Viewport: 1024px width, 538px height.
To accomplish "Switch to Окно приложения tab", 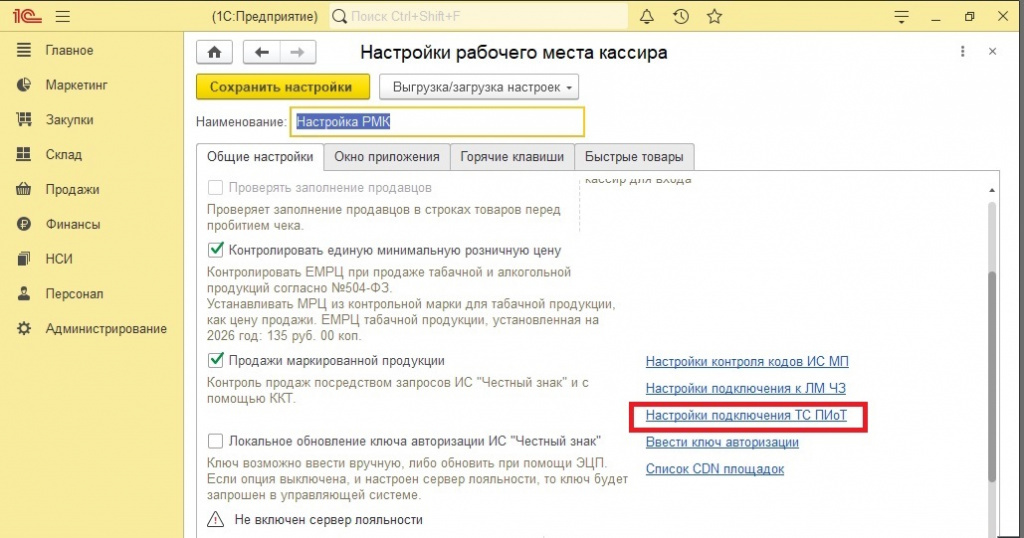I will point(387,157).
